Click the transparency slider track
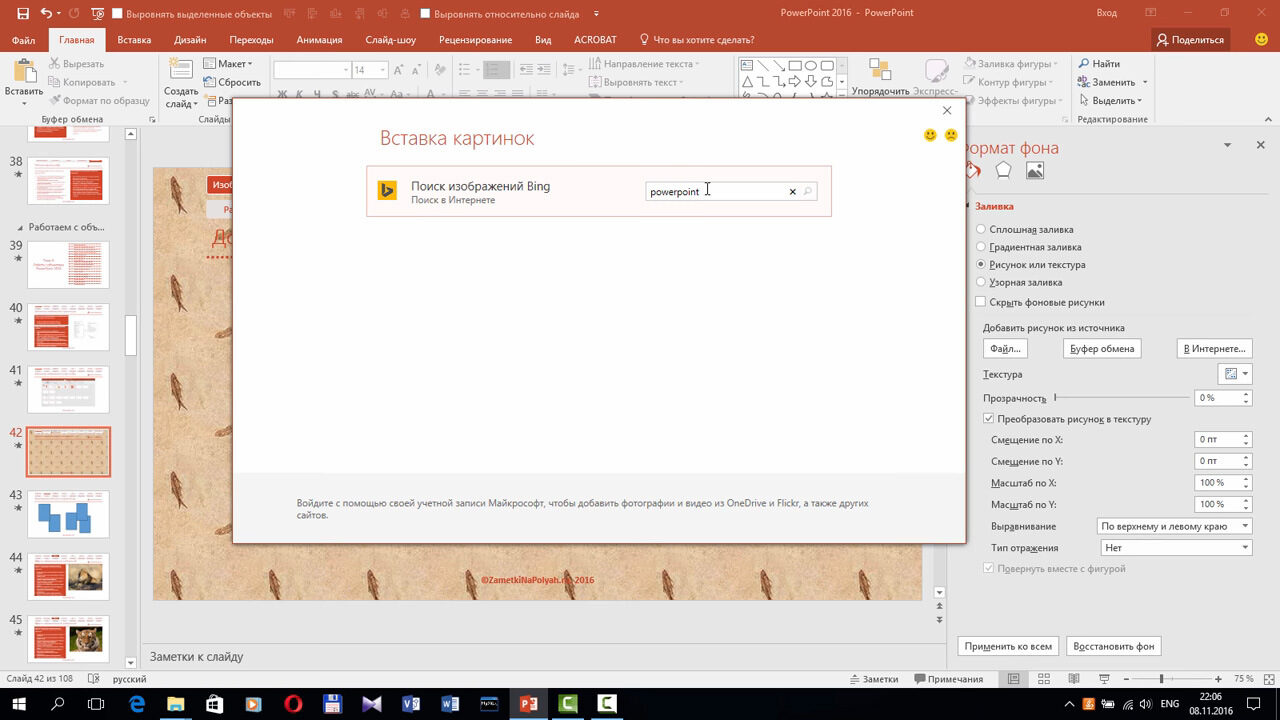The image size is (1280, 720). tap(1120, 398)
